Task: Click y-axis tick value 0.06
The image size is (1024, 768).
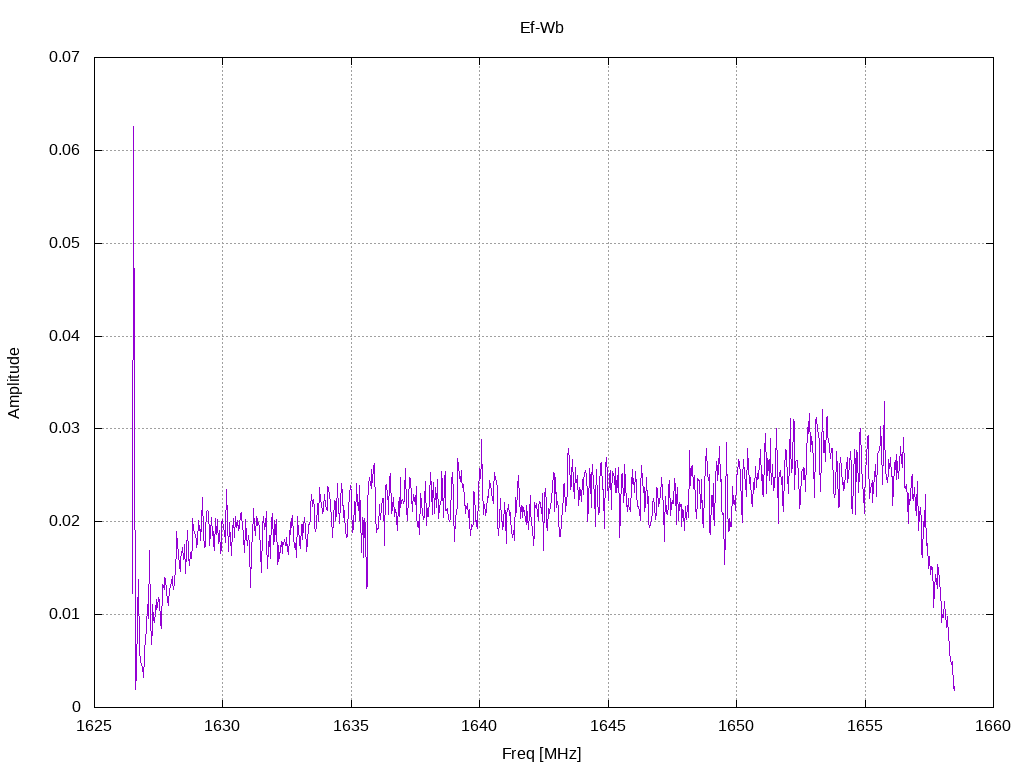Action: (x=64, y=150)
